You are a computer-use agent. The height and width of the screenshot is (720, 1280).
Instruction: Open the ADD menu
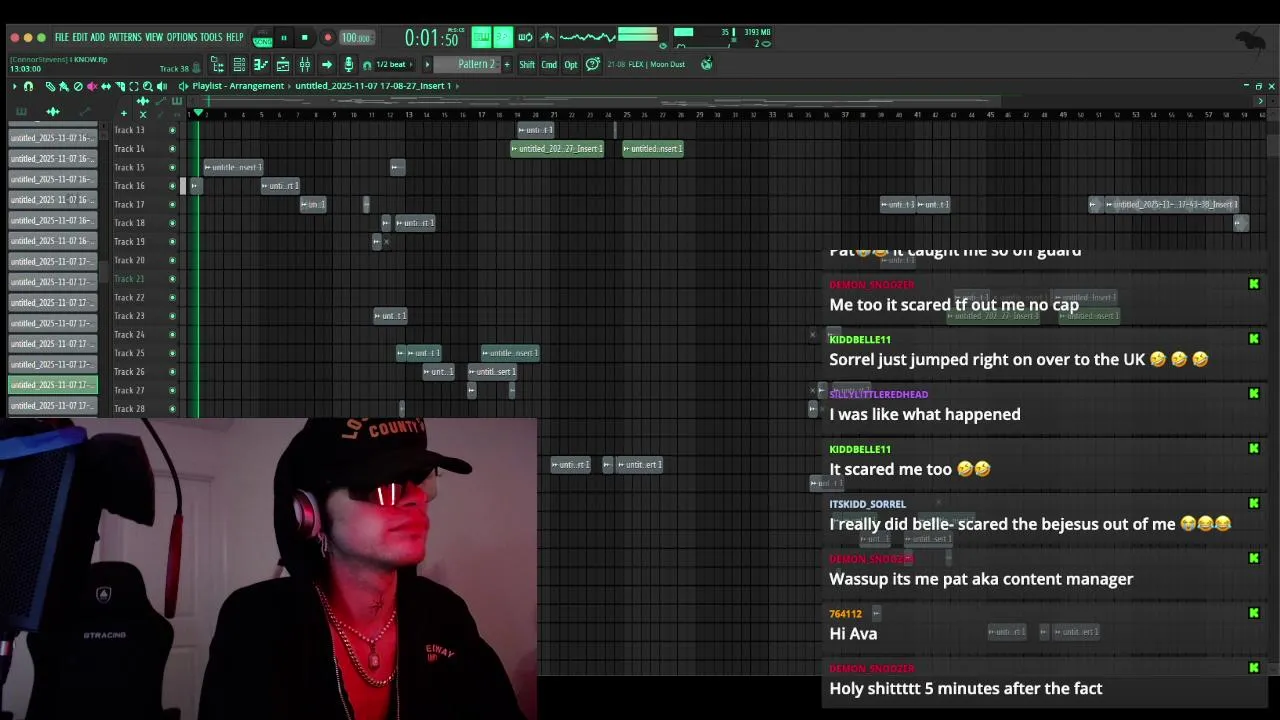point(97,37)
